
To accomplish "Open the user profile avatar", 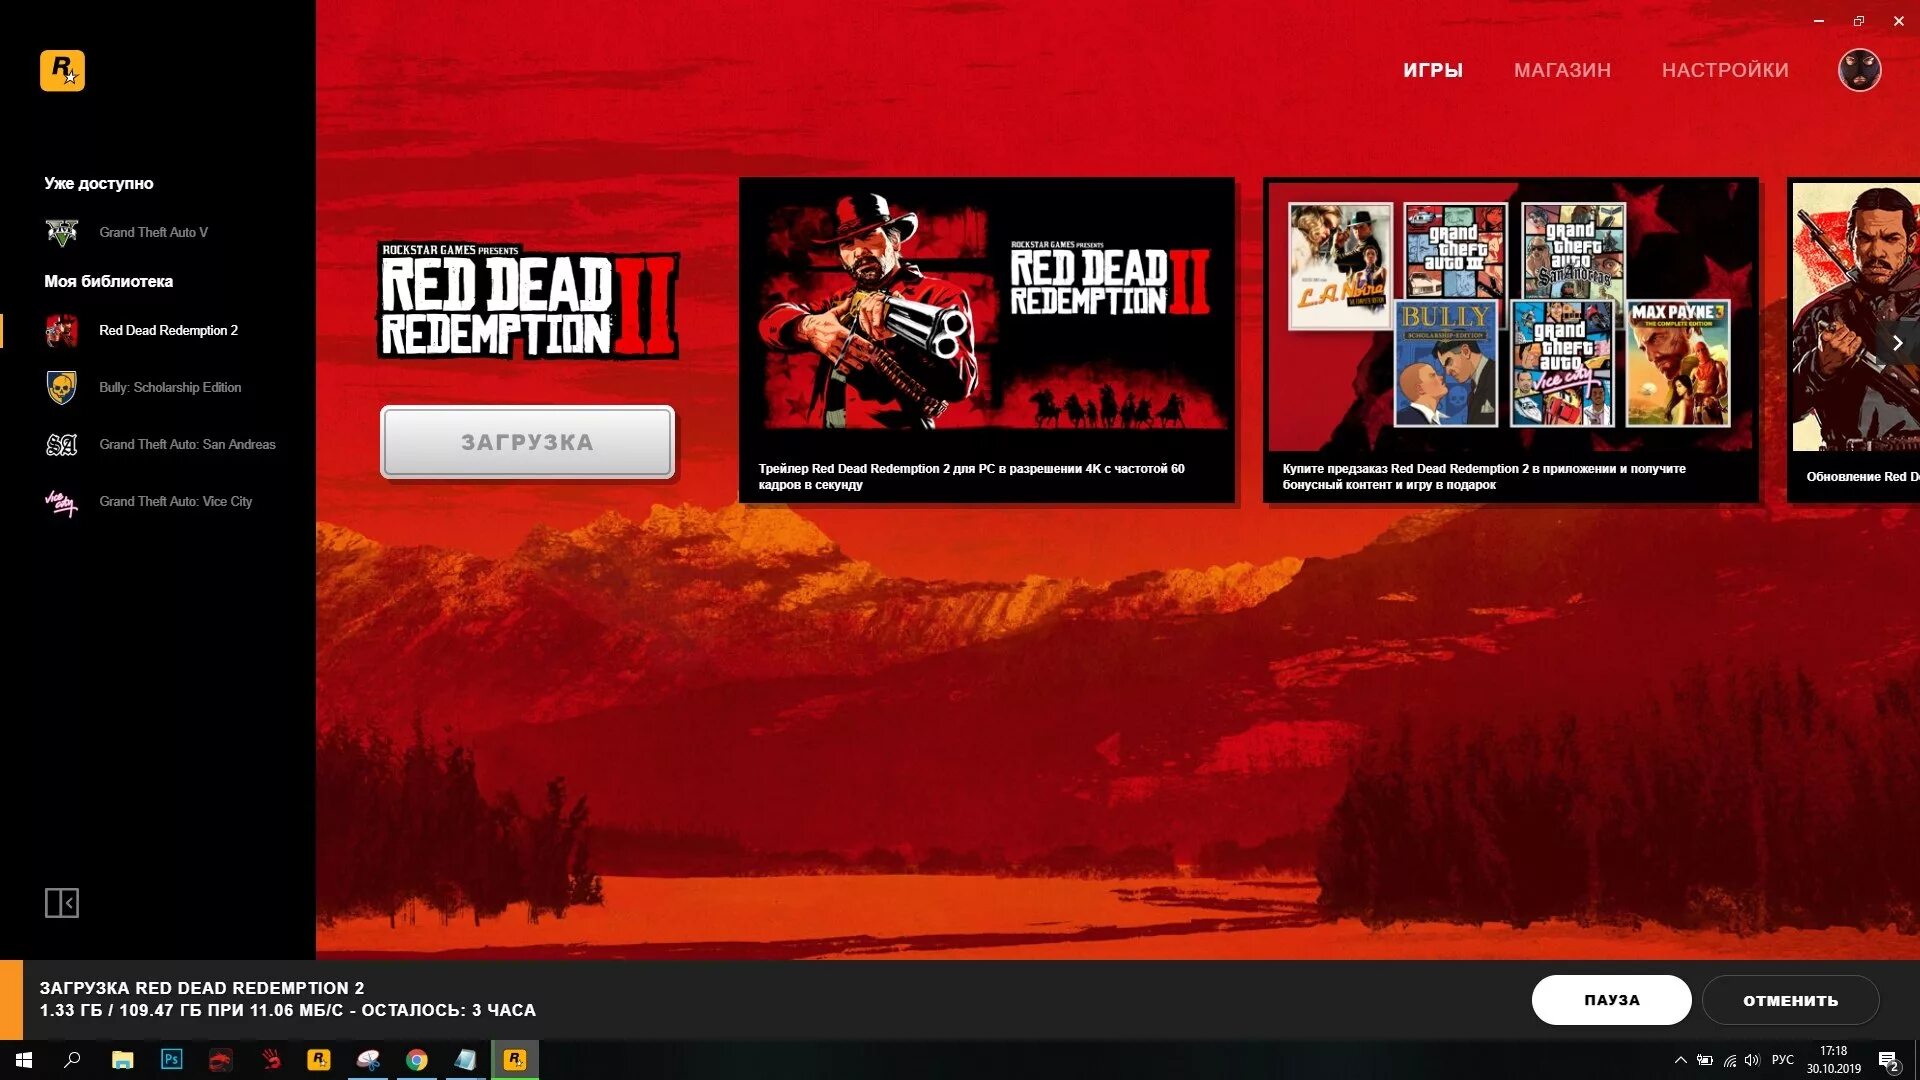I will [x=1860, y=70].
